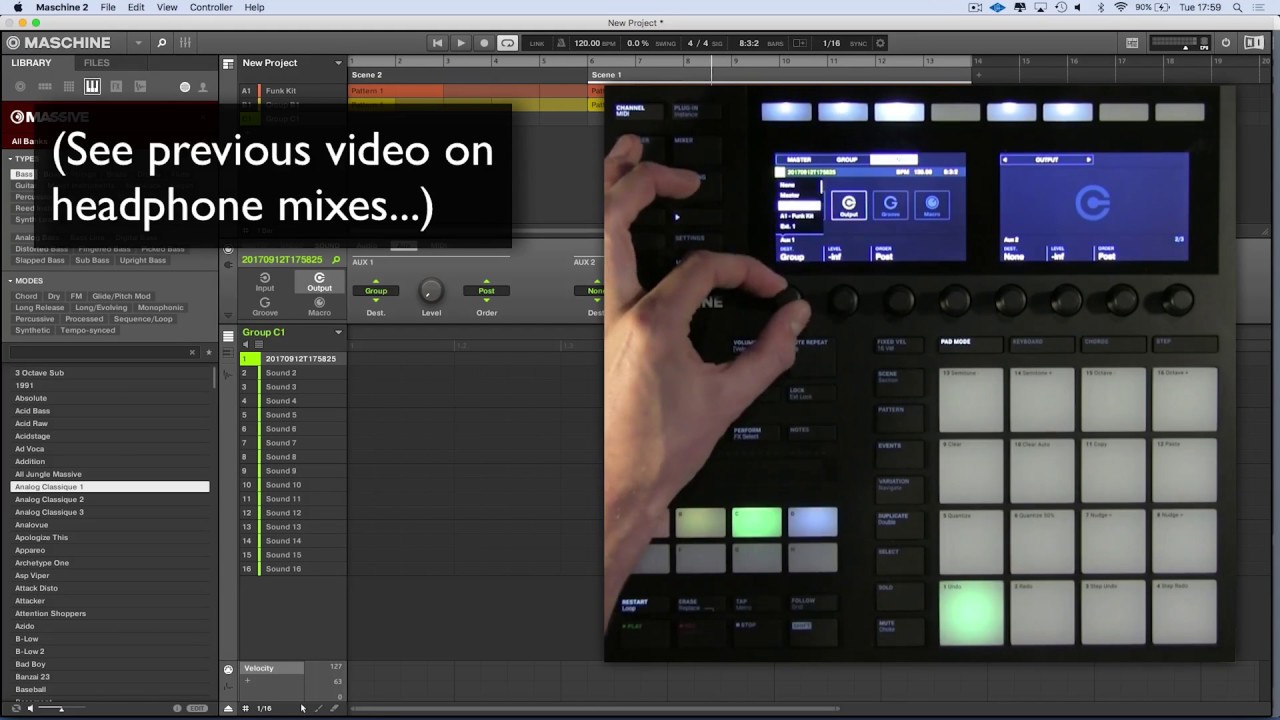This screenshot has height=720, width=1280.
Task: Click the step grid hash icon
Action: (245, 708)
